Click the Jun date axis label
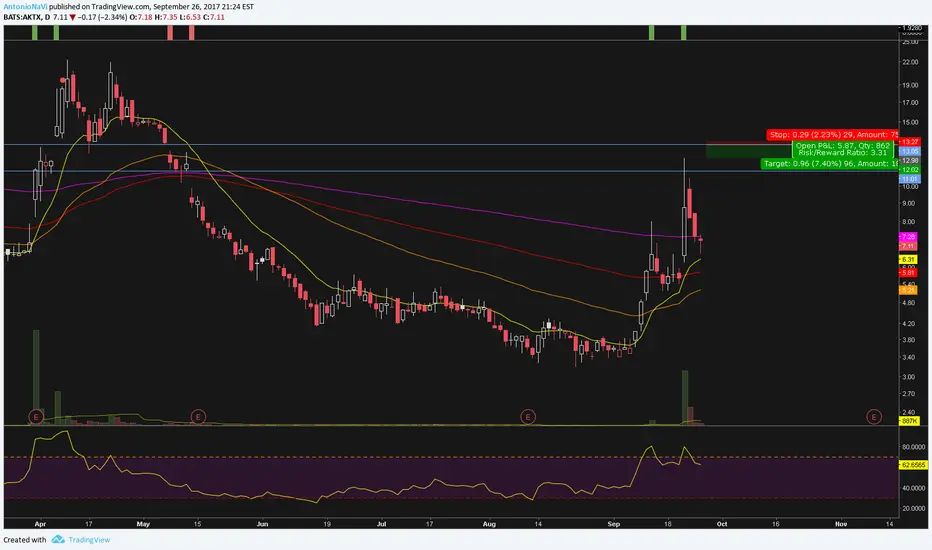This screenshot has height=550, width=932. (262, 524)
